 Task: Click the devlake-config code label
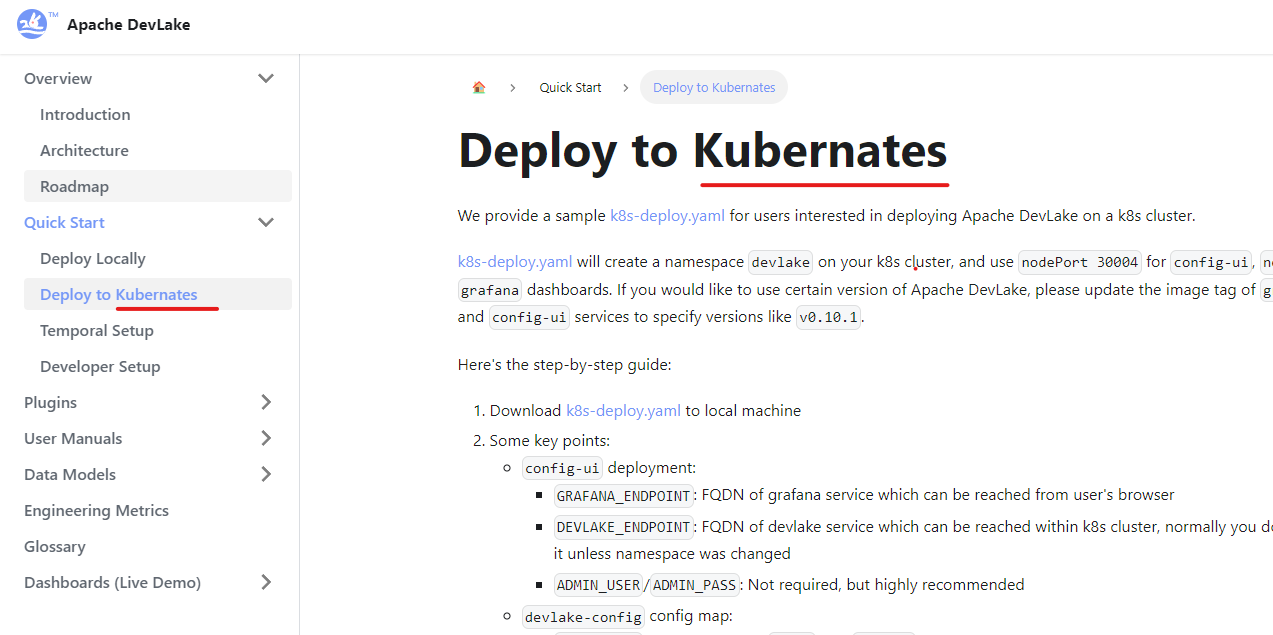583,617
